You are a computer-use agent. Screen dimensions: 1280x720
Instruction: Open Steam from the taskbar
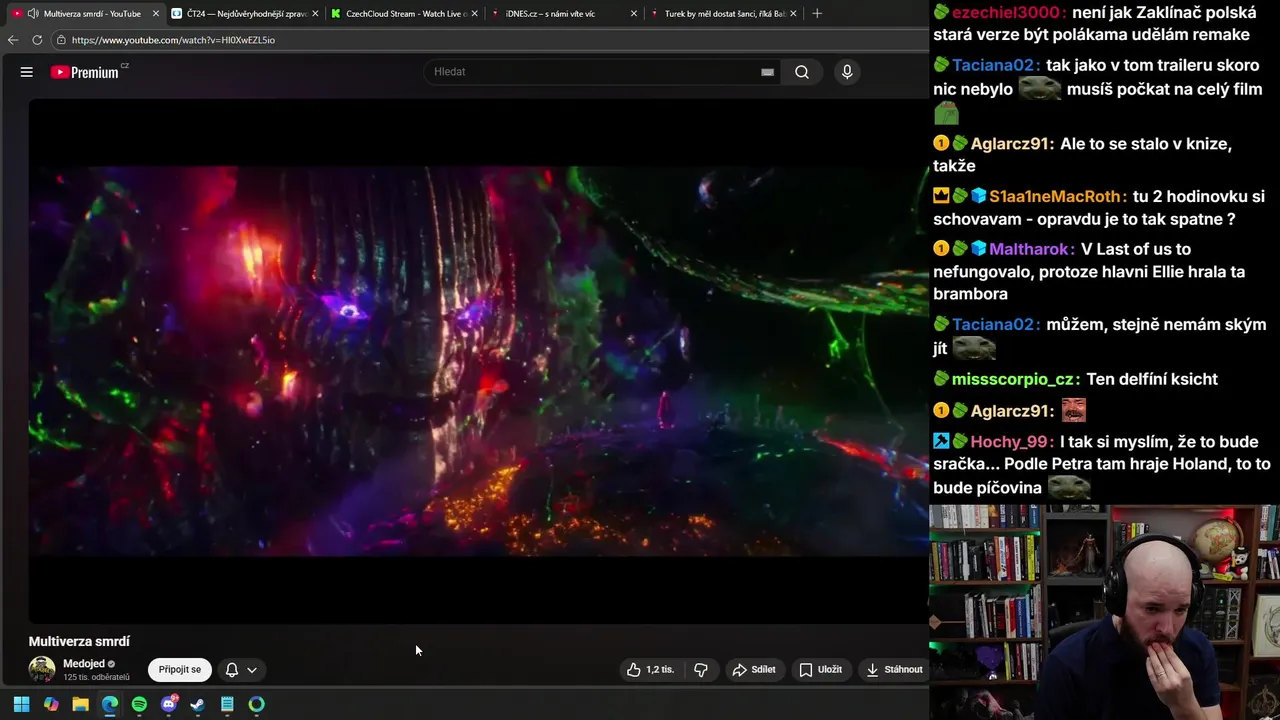pos(198,704)
